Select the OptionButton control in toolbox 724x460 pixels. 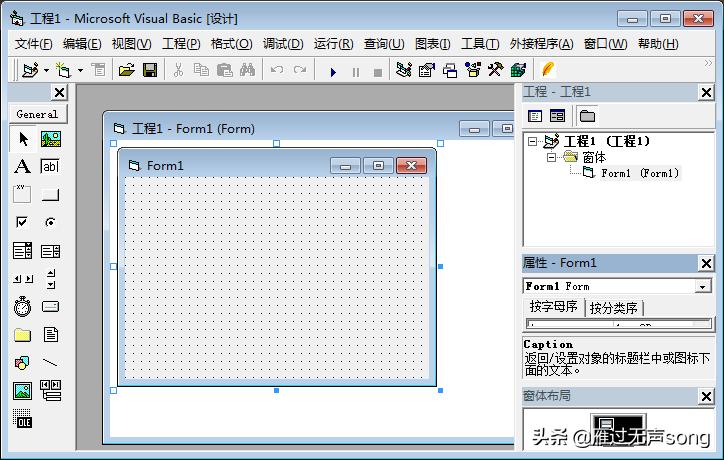(51, 223)
